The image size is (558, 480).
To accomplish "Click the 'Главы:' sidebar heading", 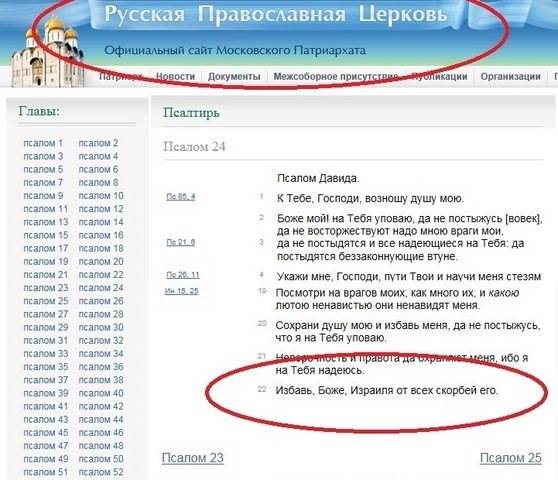I will (x=39, y=111).
